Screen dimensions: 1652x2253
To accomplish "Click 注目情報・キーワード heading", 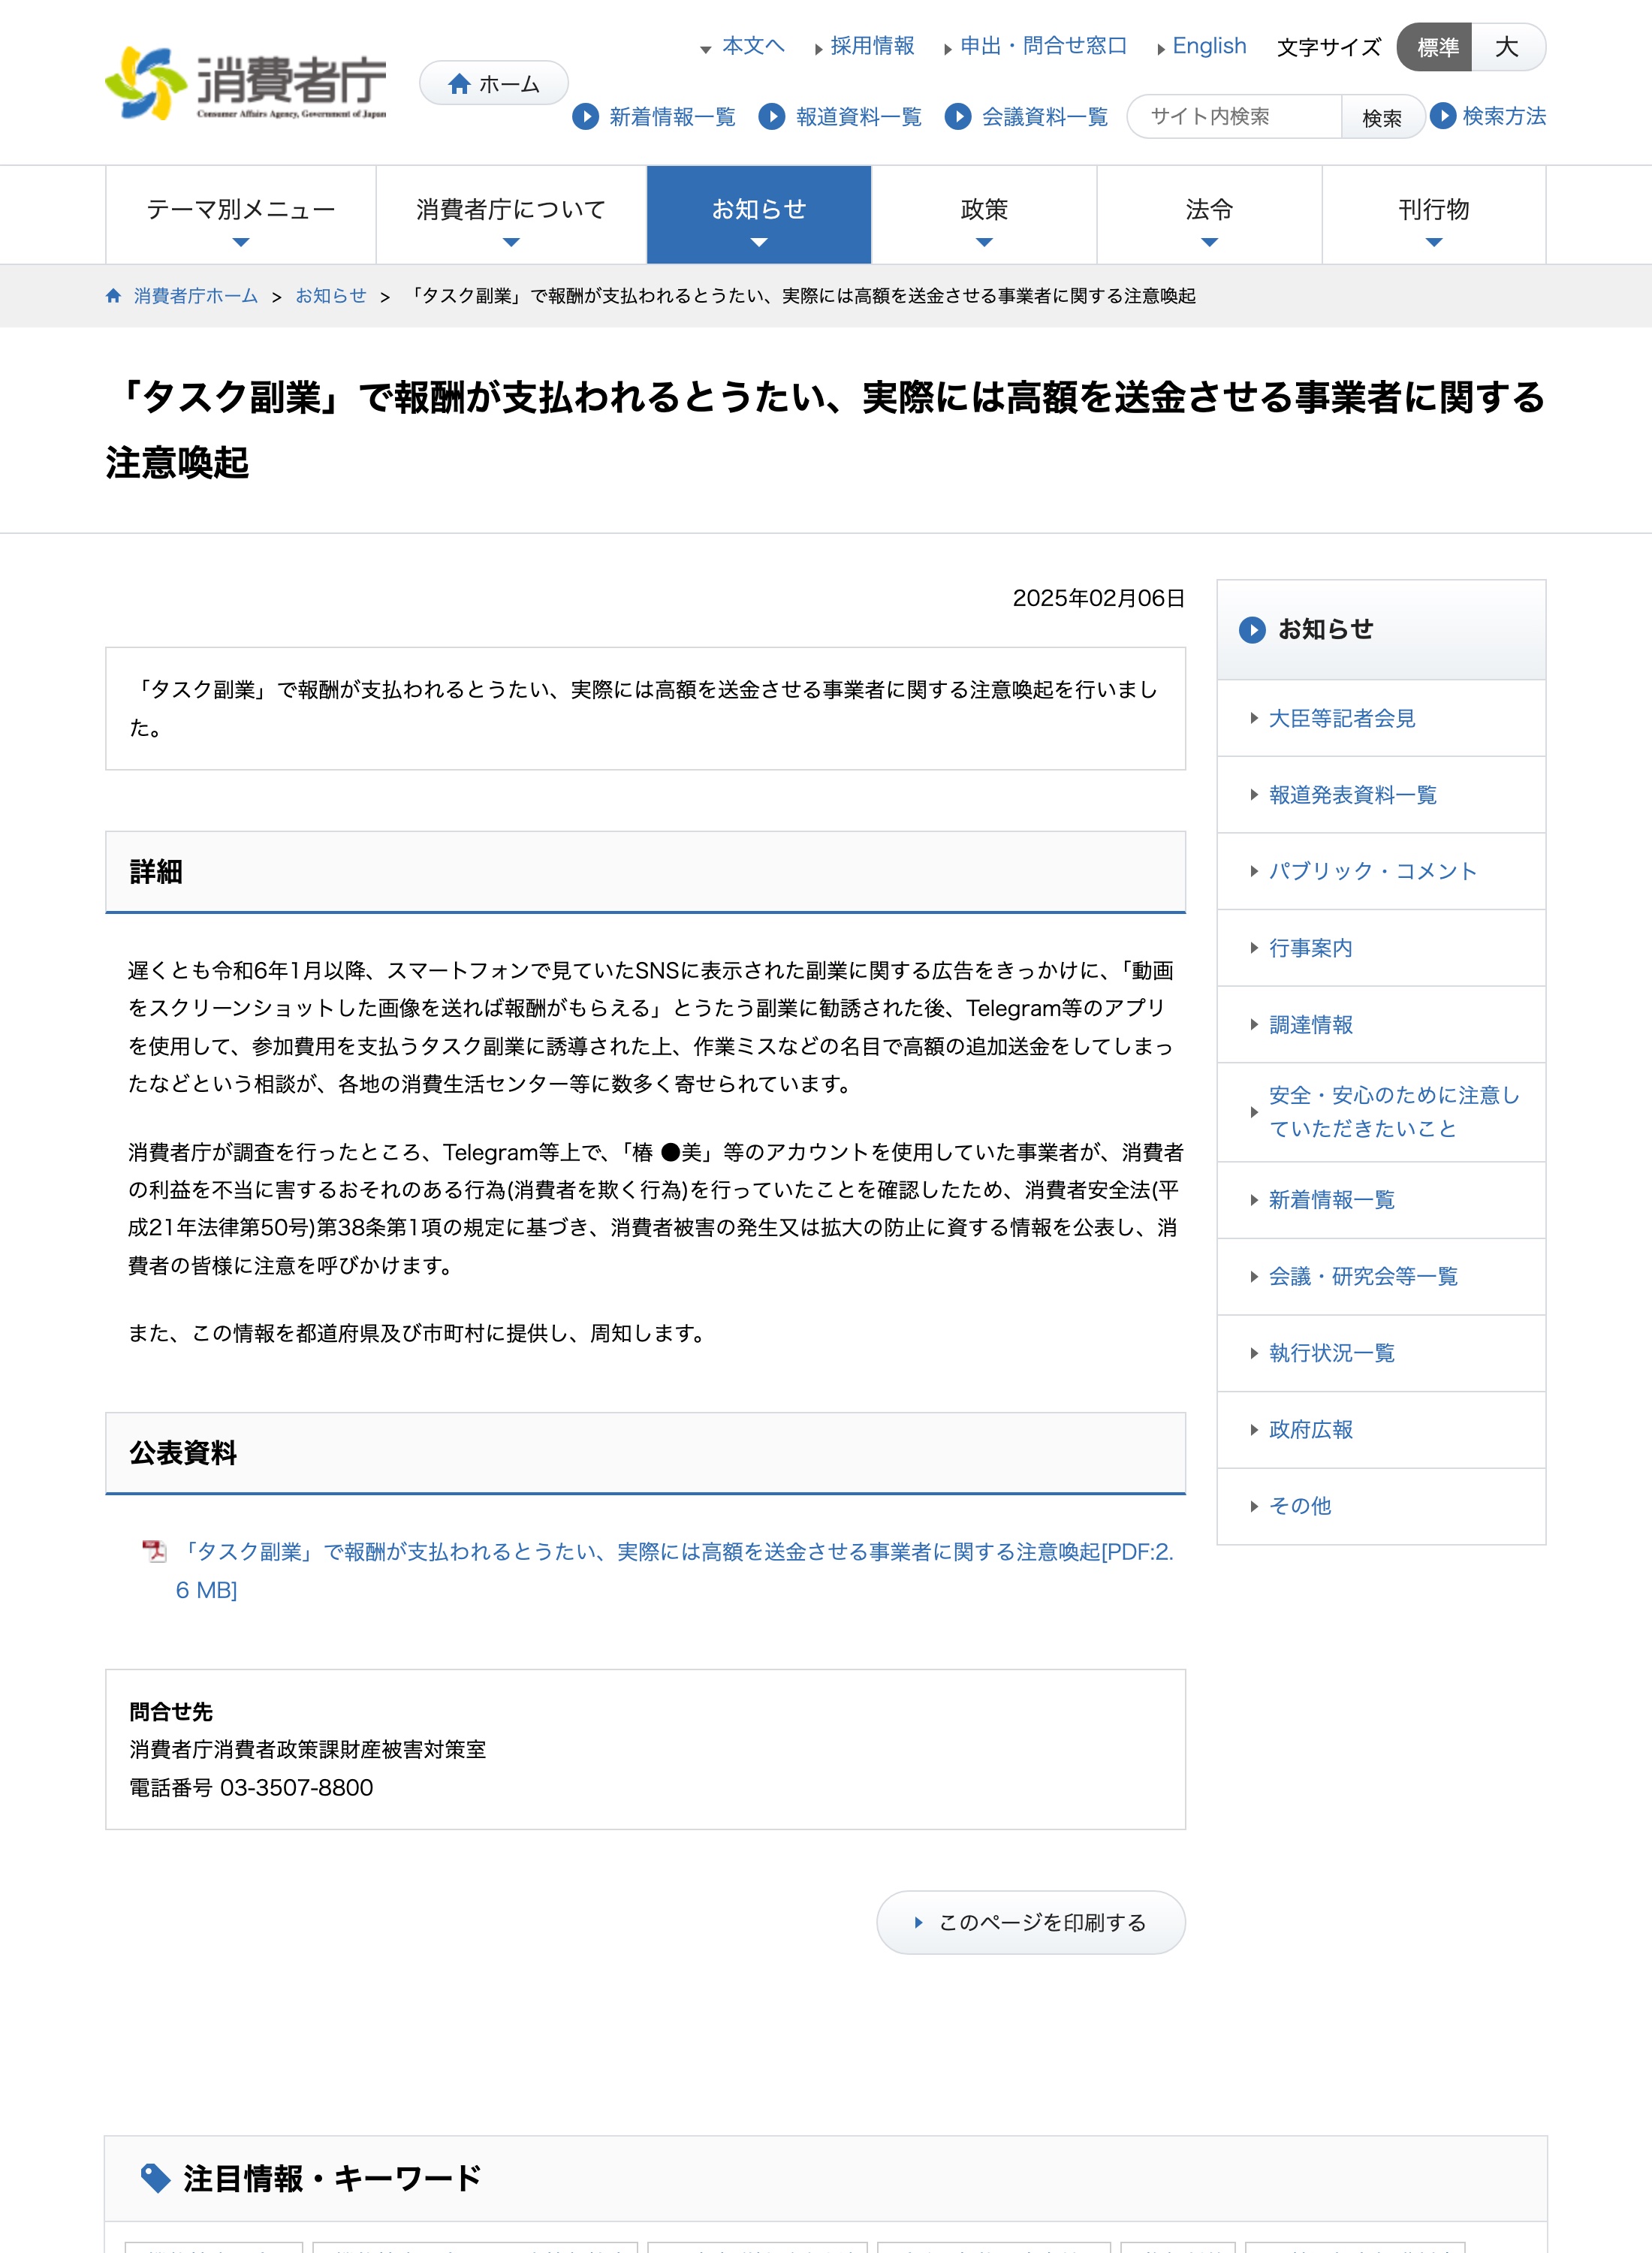I will [x=332, y=2178].
